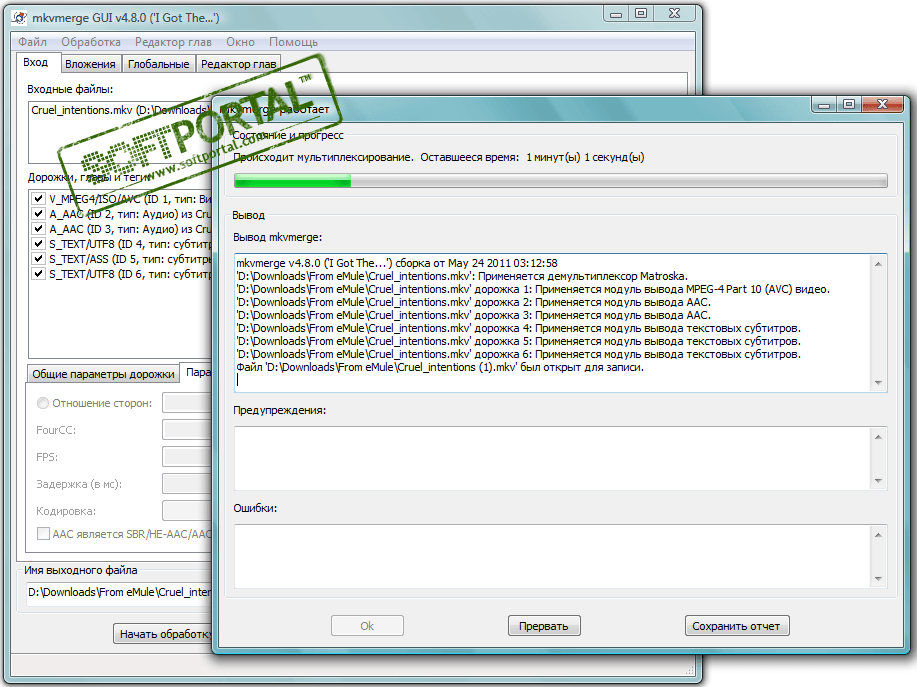Click output line about демультиплексор Matroska
Image resolution: width=917 pixels, height=687 pixels.
click(x=461, y=276)
